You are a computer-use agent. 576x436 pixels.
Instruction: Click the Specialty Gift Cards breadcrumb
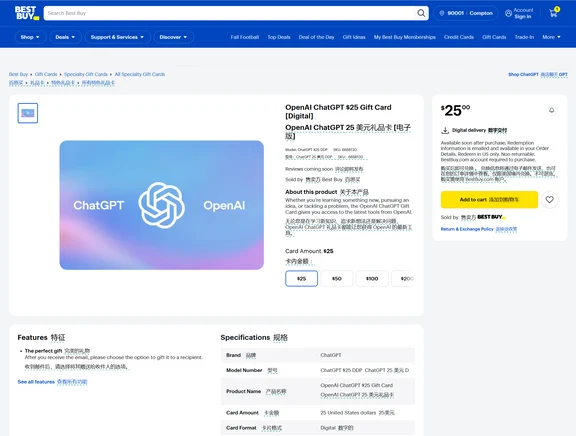86,74
